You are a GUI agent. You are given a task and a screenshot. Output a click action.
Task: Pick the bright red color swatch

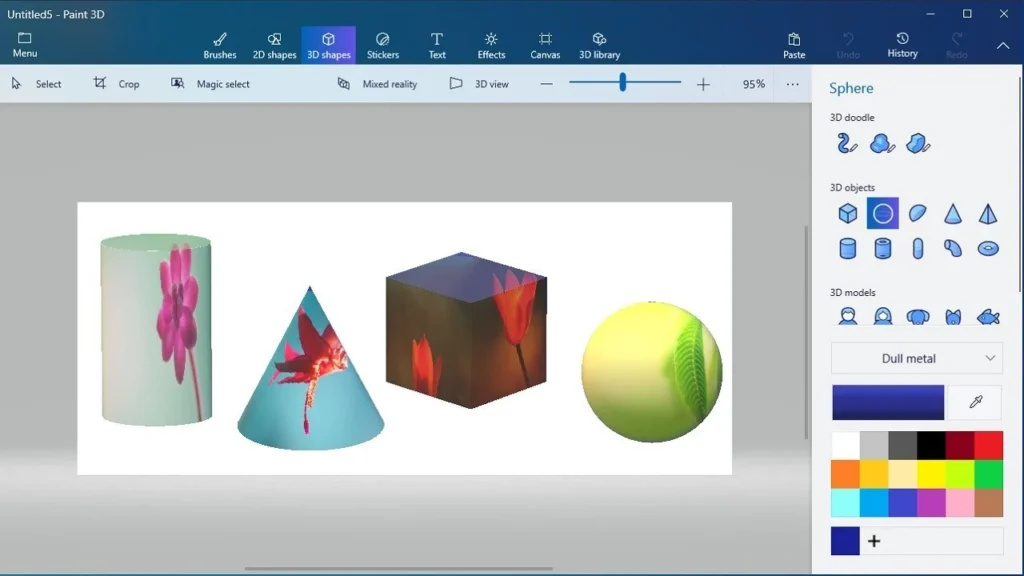[x=989, y=445]
